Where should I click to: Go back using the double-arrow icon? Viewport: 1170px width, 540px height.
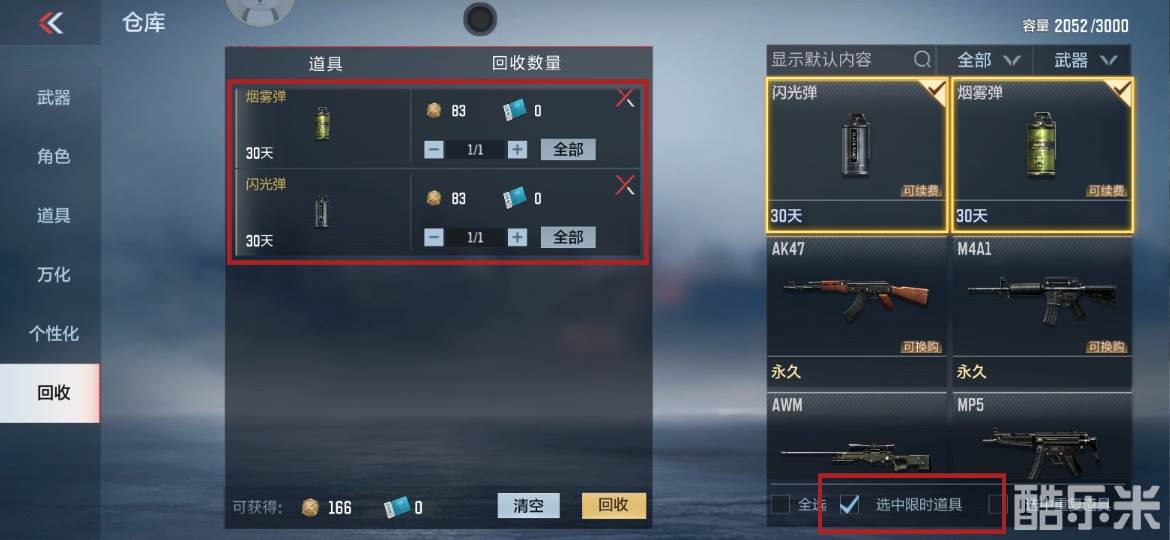point(51,23)
